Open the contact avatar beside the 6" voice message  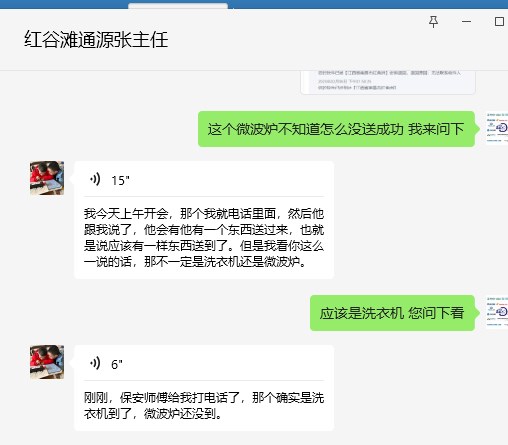(x=47, y=362)
